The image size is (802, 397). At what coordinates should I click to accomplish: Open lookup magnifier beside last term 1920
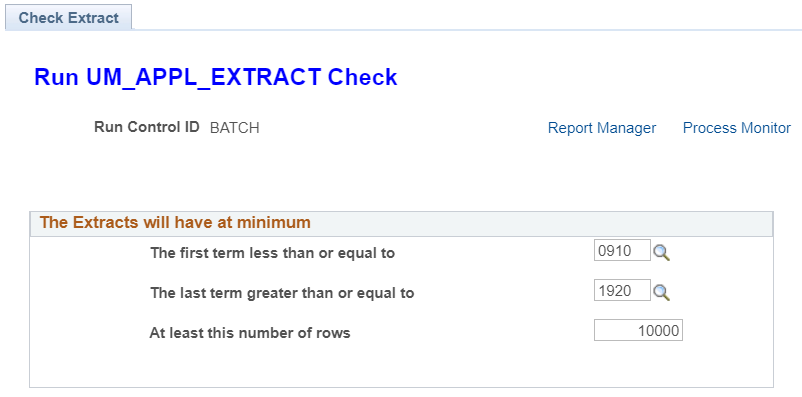[661, 293]
